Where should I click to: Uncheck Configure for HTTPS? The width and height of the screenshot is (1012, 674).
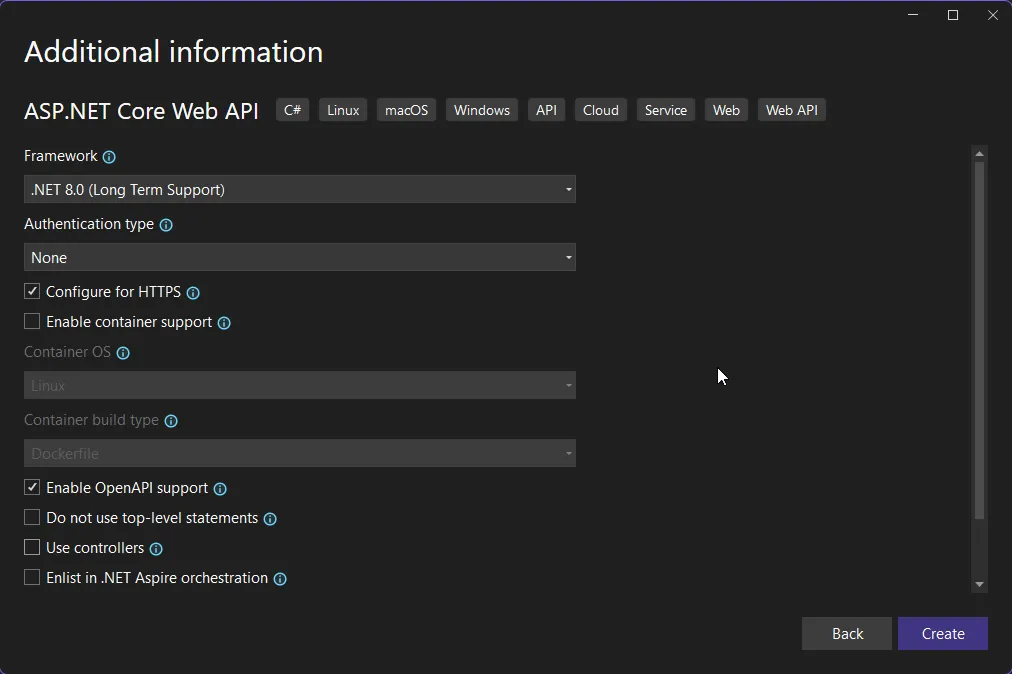[x=31, y=291]
